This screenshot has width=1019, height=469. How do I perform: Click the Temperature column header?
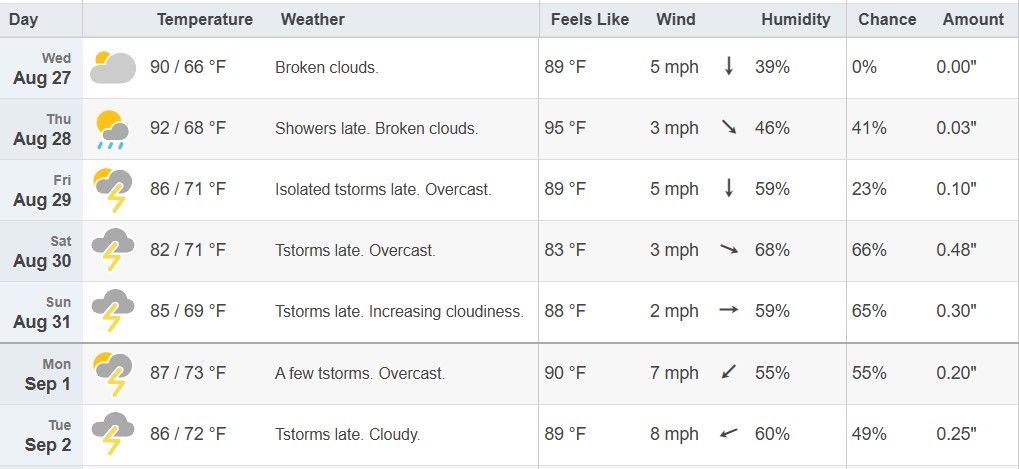[205, 19]
